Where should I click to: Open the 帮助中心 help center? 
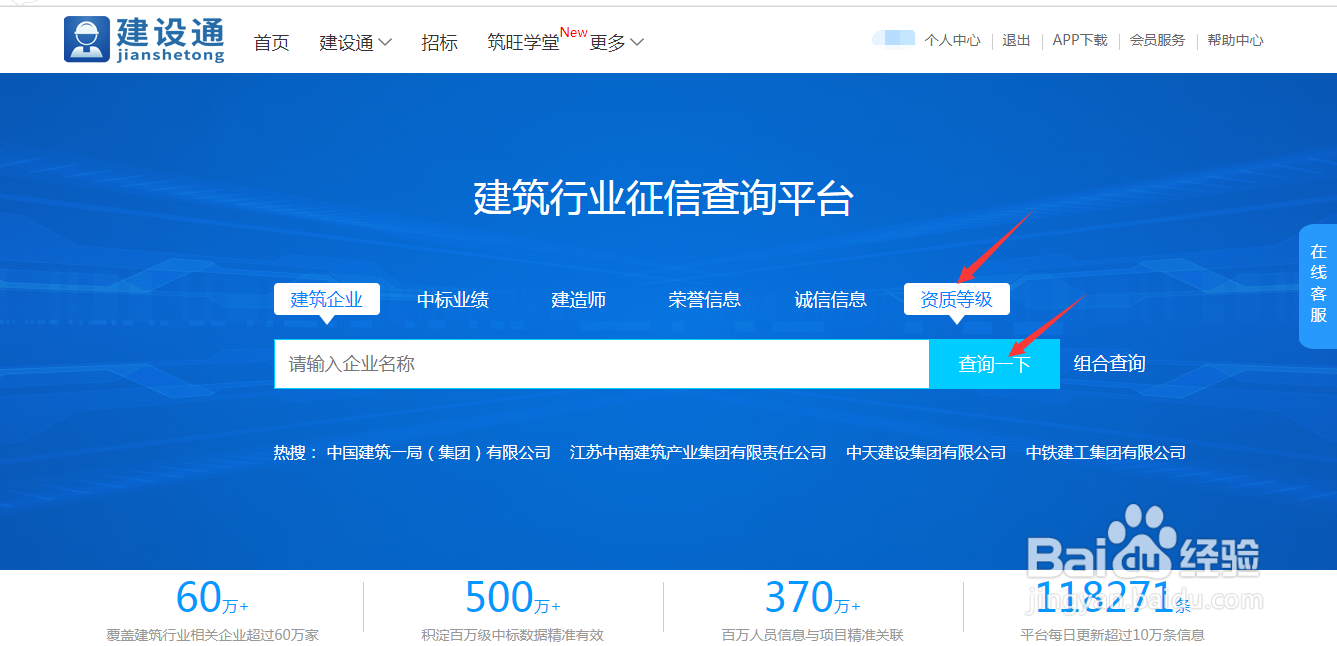1234,41
